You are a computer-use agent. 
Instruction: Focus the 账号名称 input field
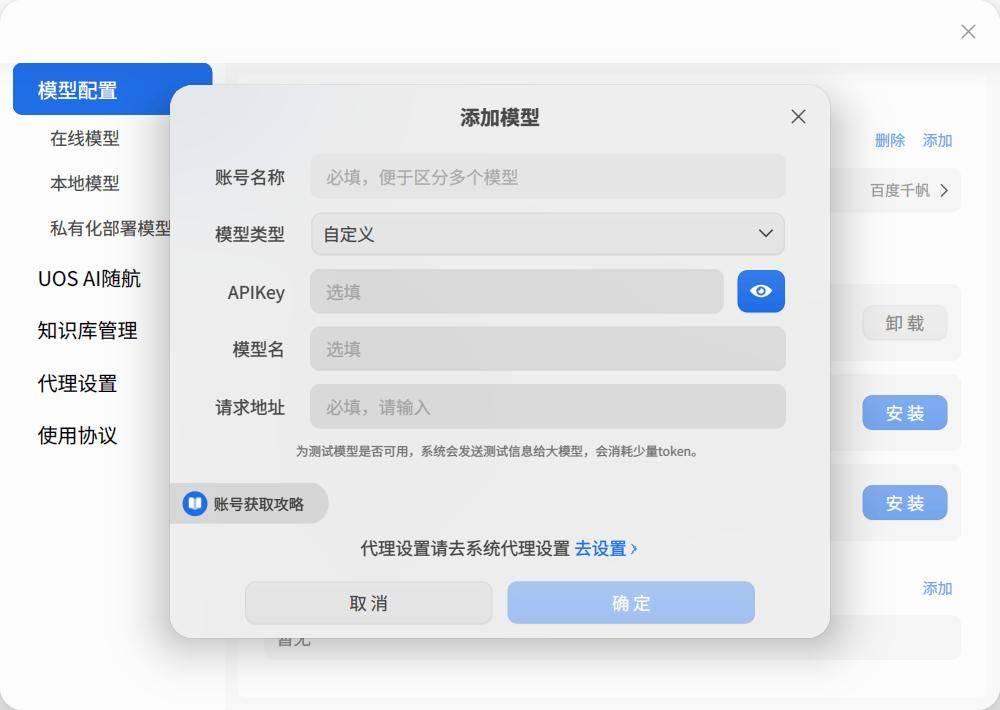(x=548, y=177)
